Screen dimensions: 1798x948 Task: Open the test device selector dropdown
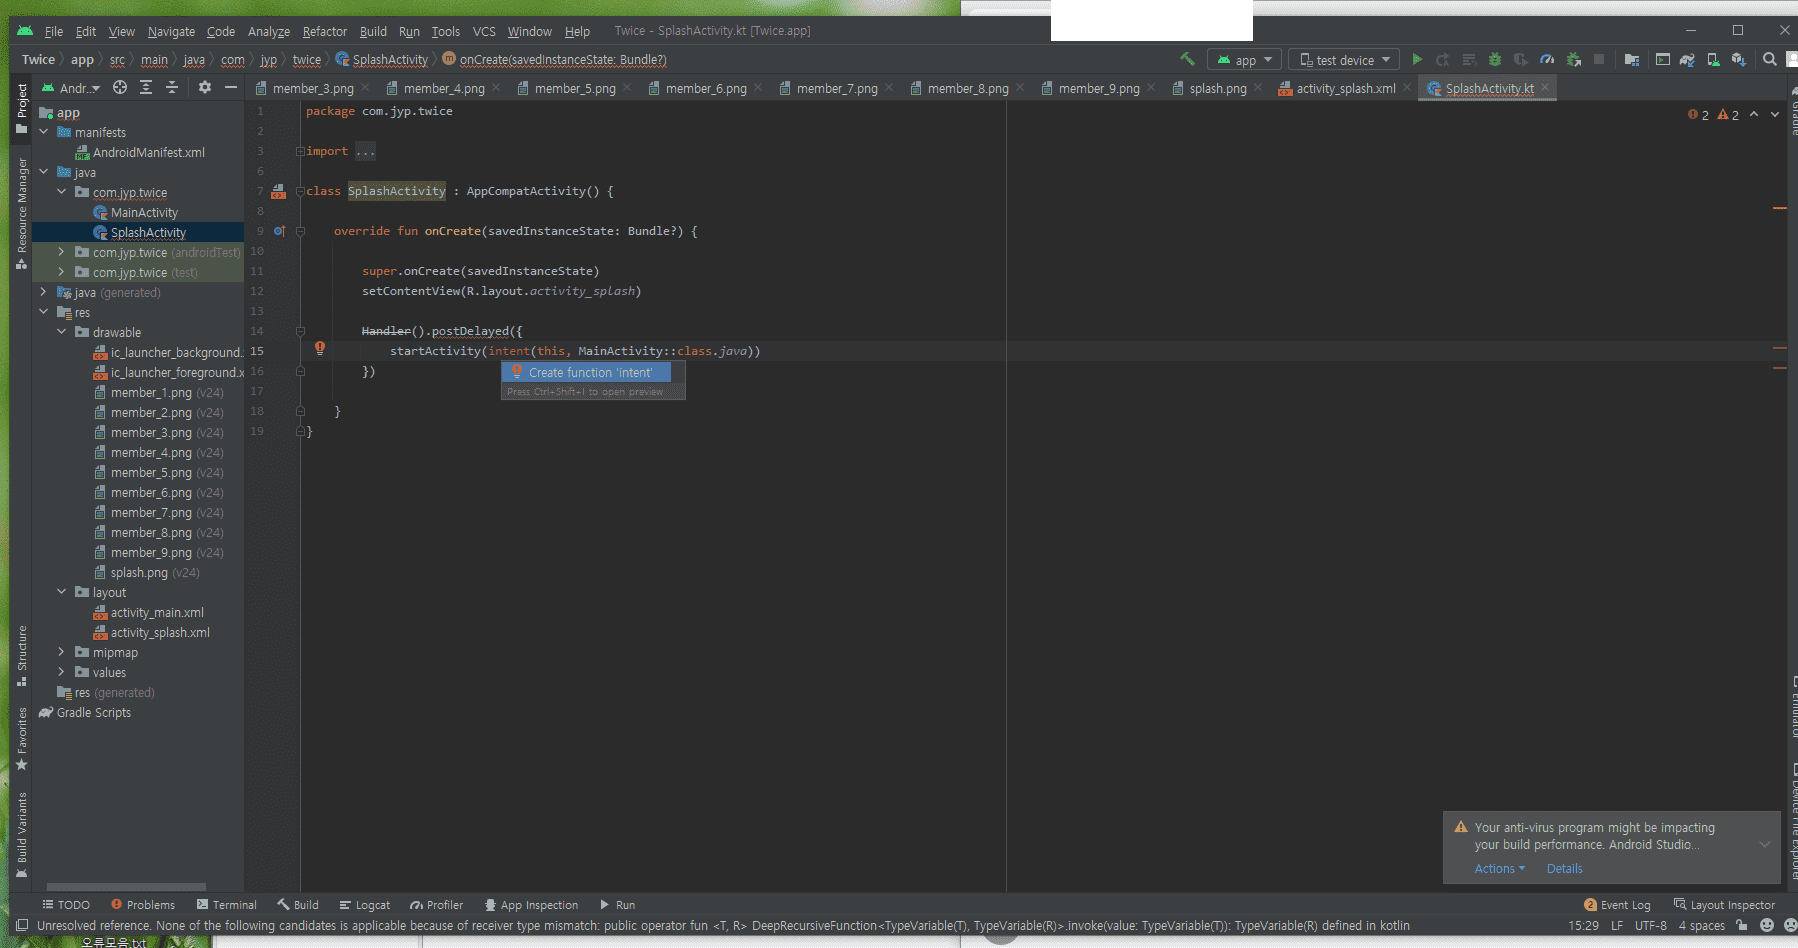pos(1344,60)
